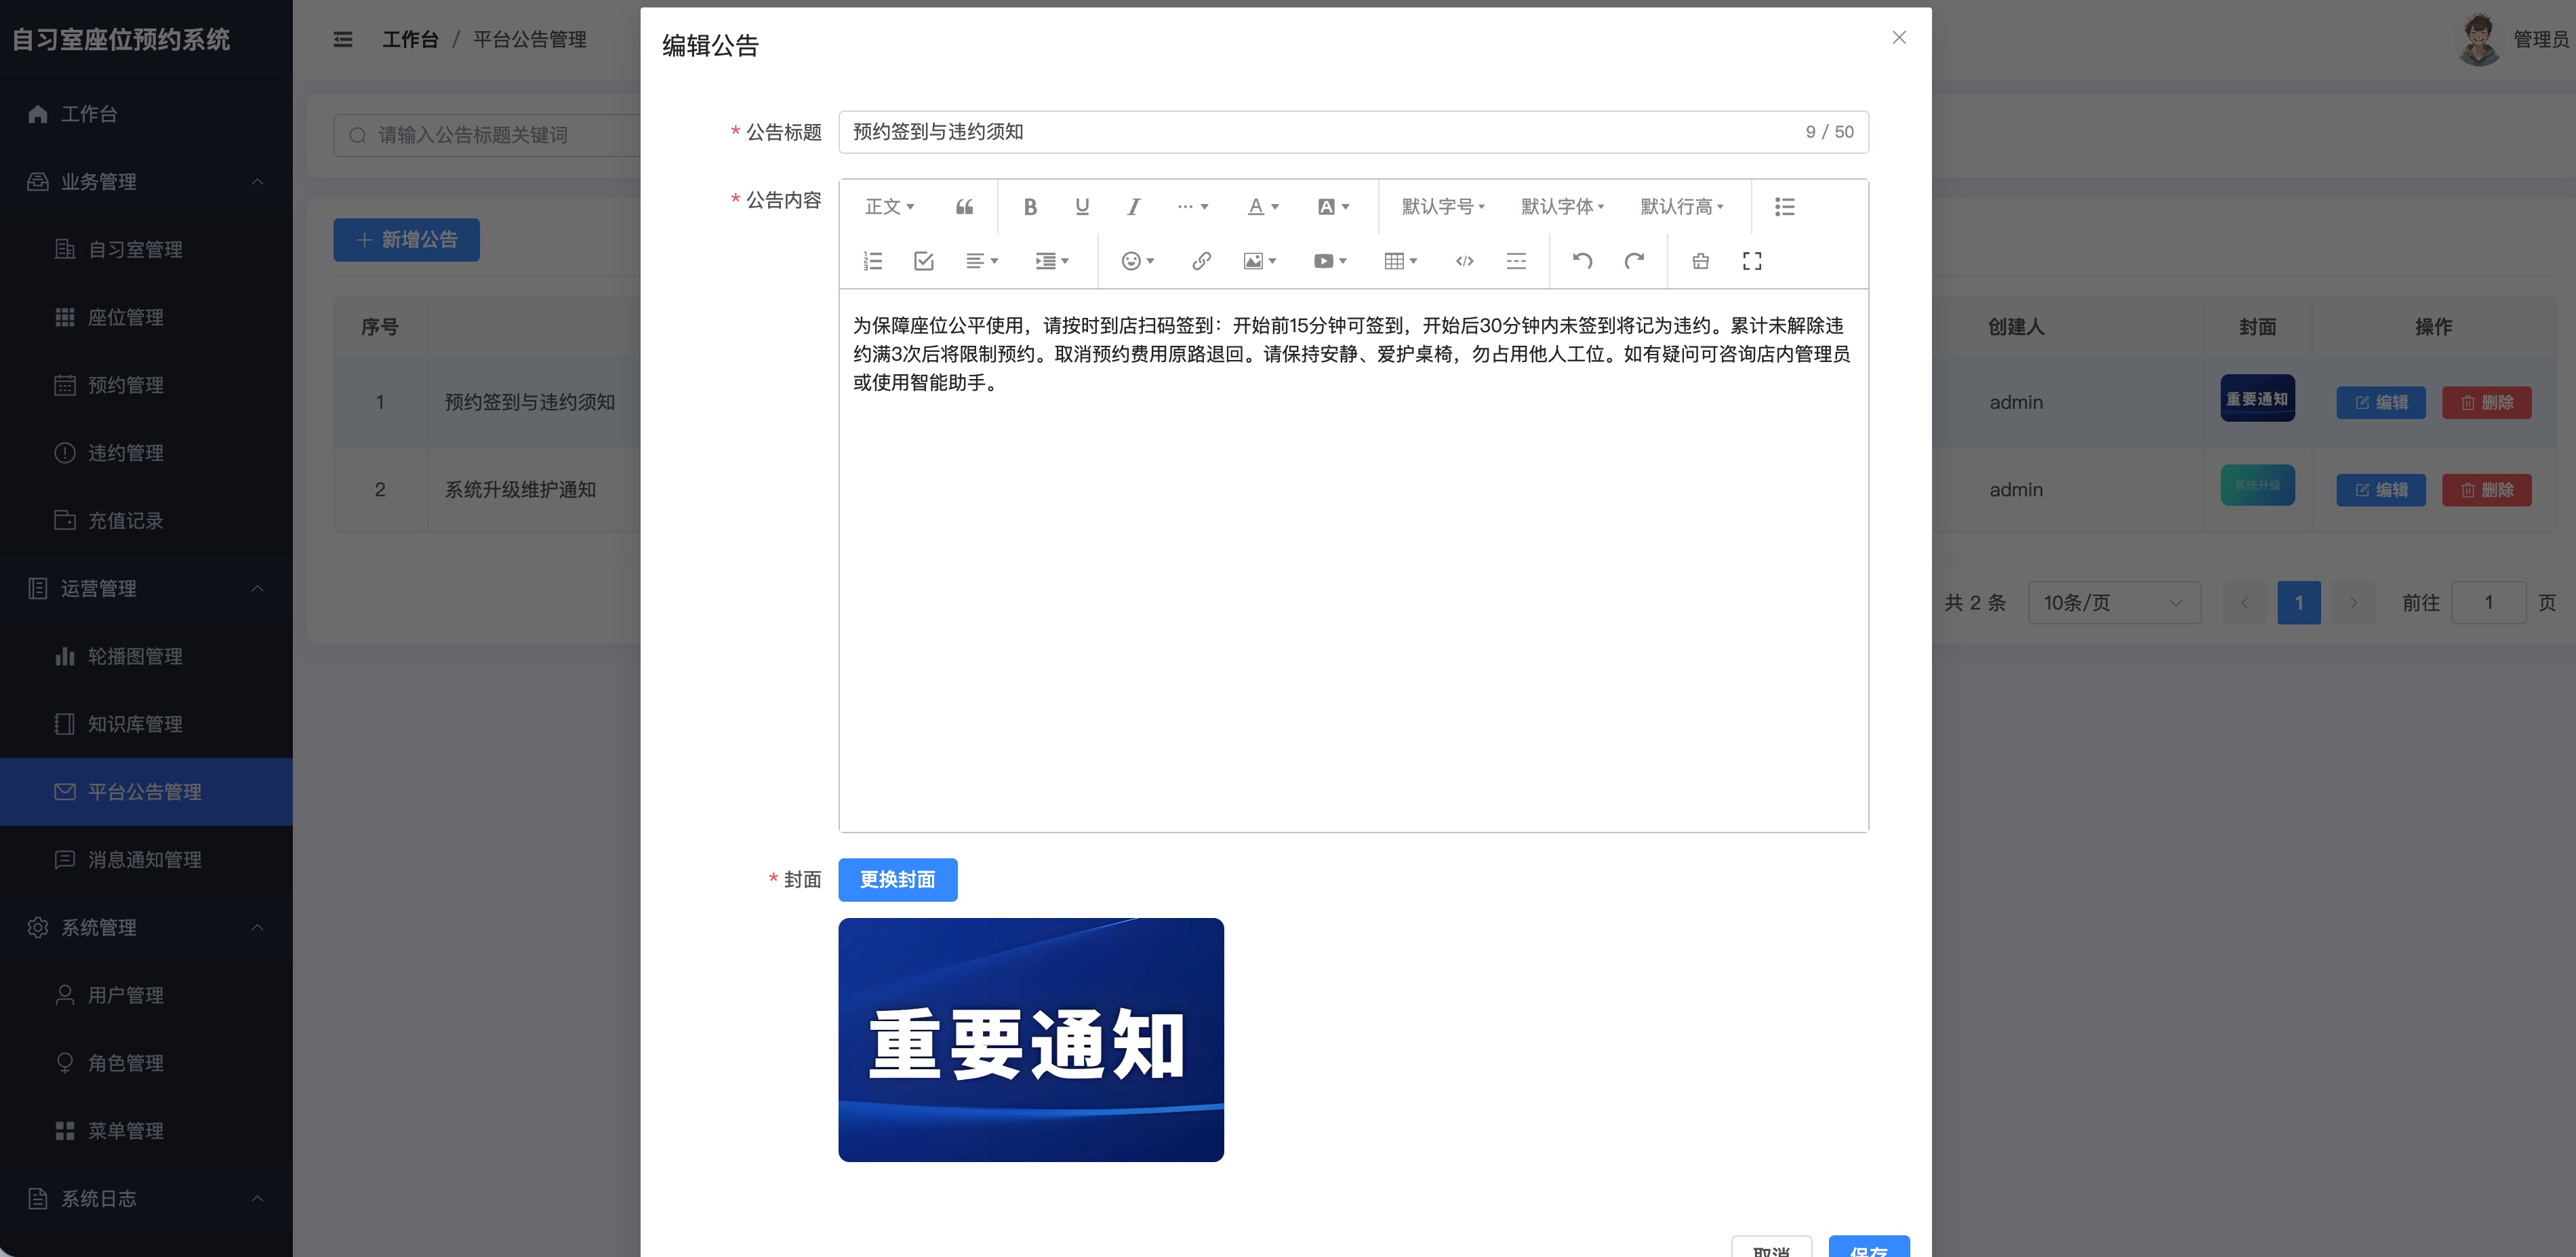Image resolution: width=2576 pixels, height=1257 pixels.
Task: Collapse the 系统管理 sidebar group
Action: click(x=146, y=928)
